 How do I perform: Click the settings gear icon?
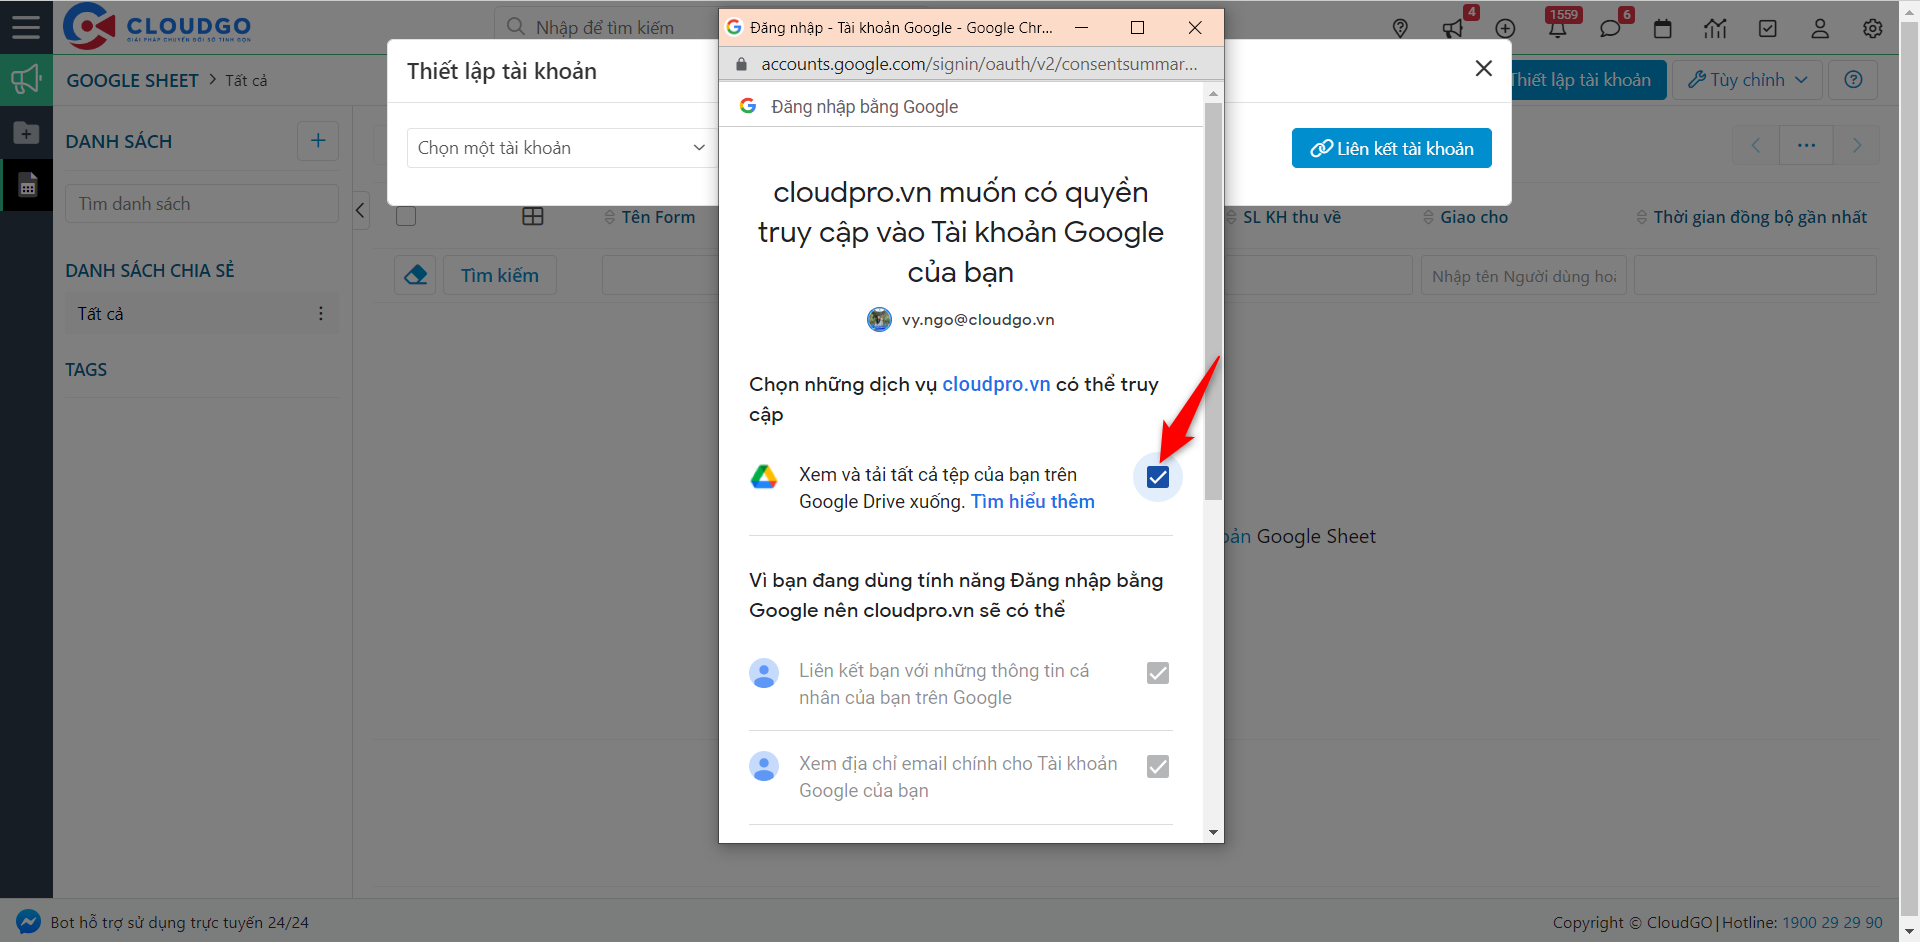[1872, 29]
